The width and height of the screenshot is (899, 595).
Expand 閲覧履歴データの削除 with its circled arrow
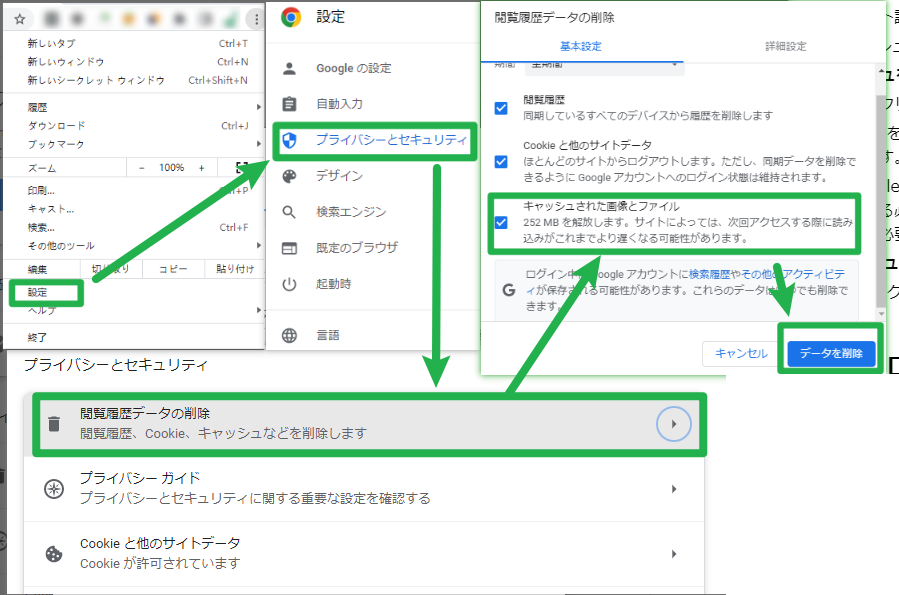tap(674, 424)
